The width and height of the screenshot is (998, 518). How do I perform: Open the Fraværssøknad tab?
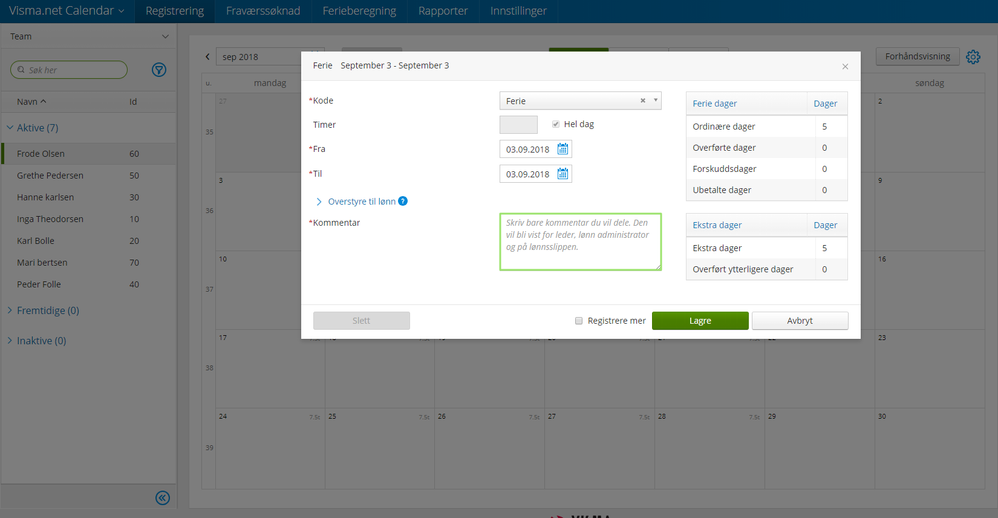tap(263, 11)
